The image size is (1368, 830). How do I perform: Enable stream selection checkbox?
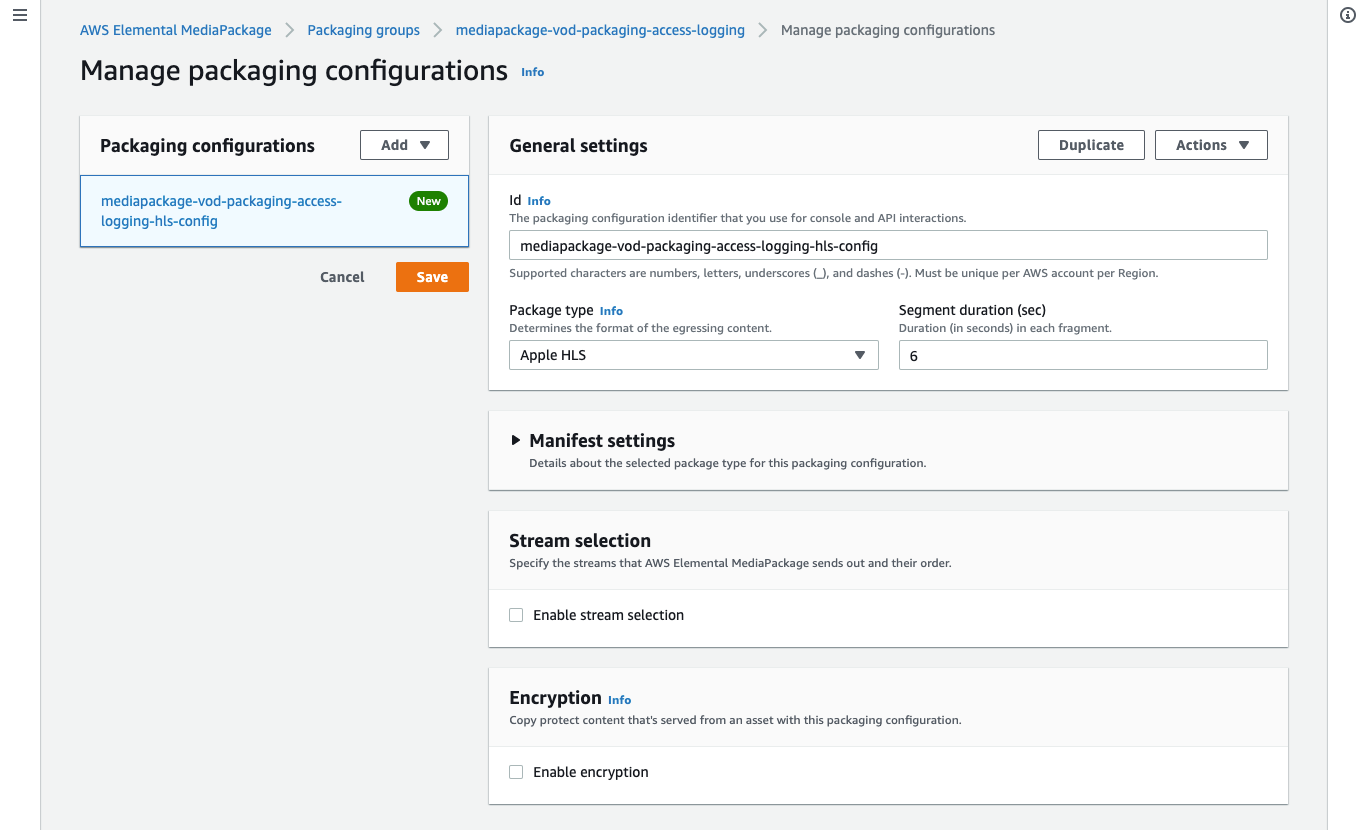(x=516, y=615)
